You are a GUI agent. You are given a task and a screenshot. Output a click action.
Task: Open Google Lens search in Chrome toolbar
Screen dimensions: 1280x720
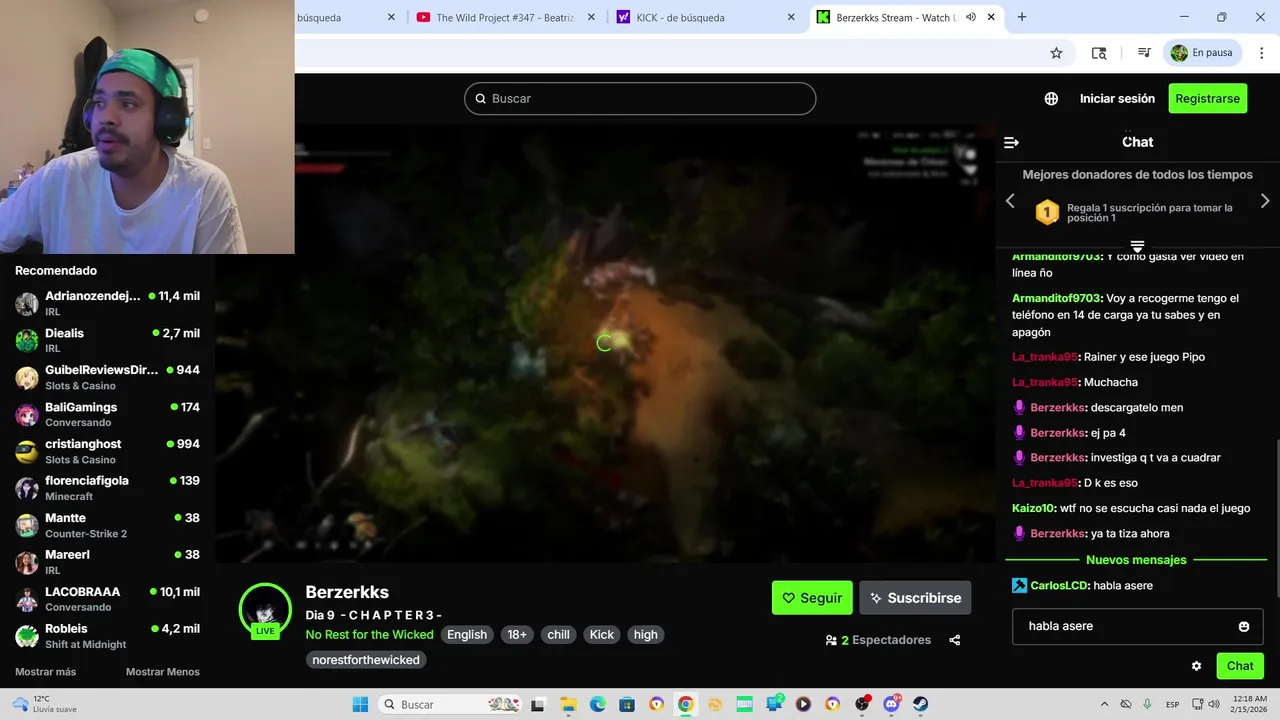tap(1099, 53)
